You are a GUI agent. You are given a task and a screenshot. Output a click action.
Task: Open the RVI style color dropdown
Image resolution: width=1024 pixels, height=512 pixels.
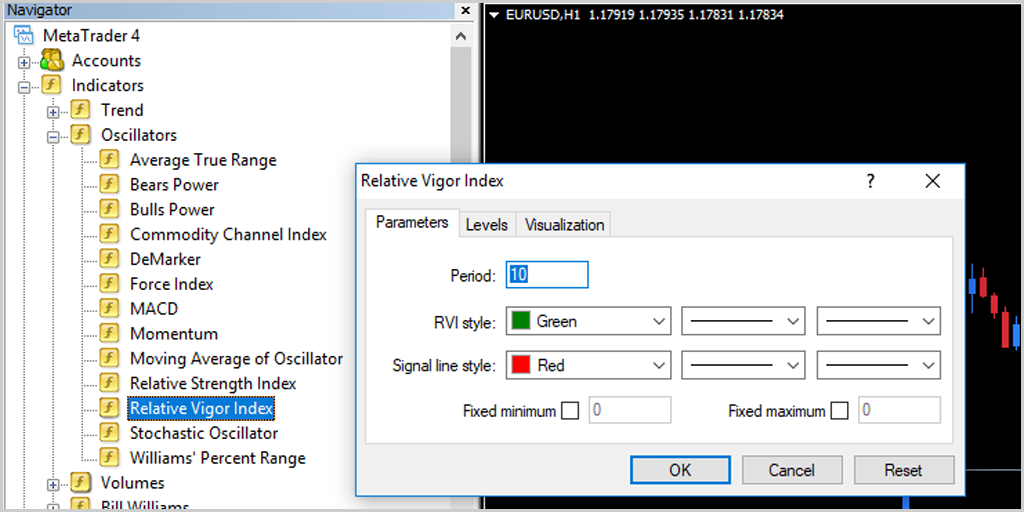tap(588, 321)
